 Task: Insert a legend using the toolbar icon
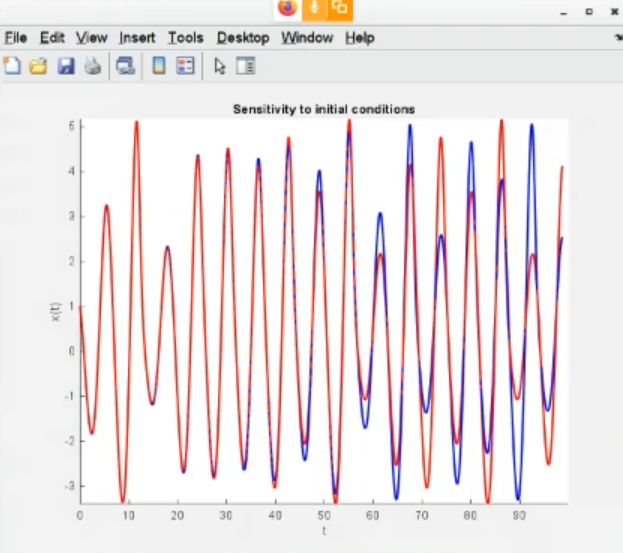[x=185, y=67]
